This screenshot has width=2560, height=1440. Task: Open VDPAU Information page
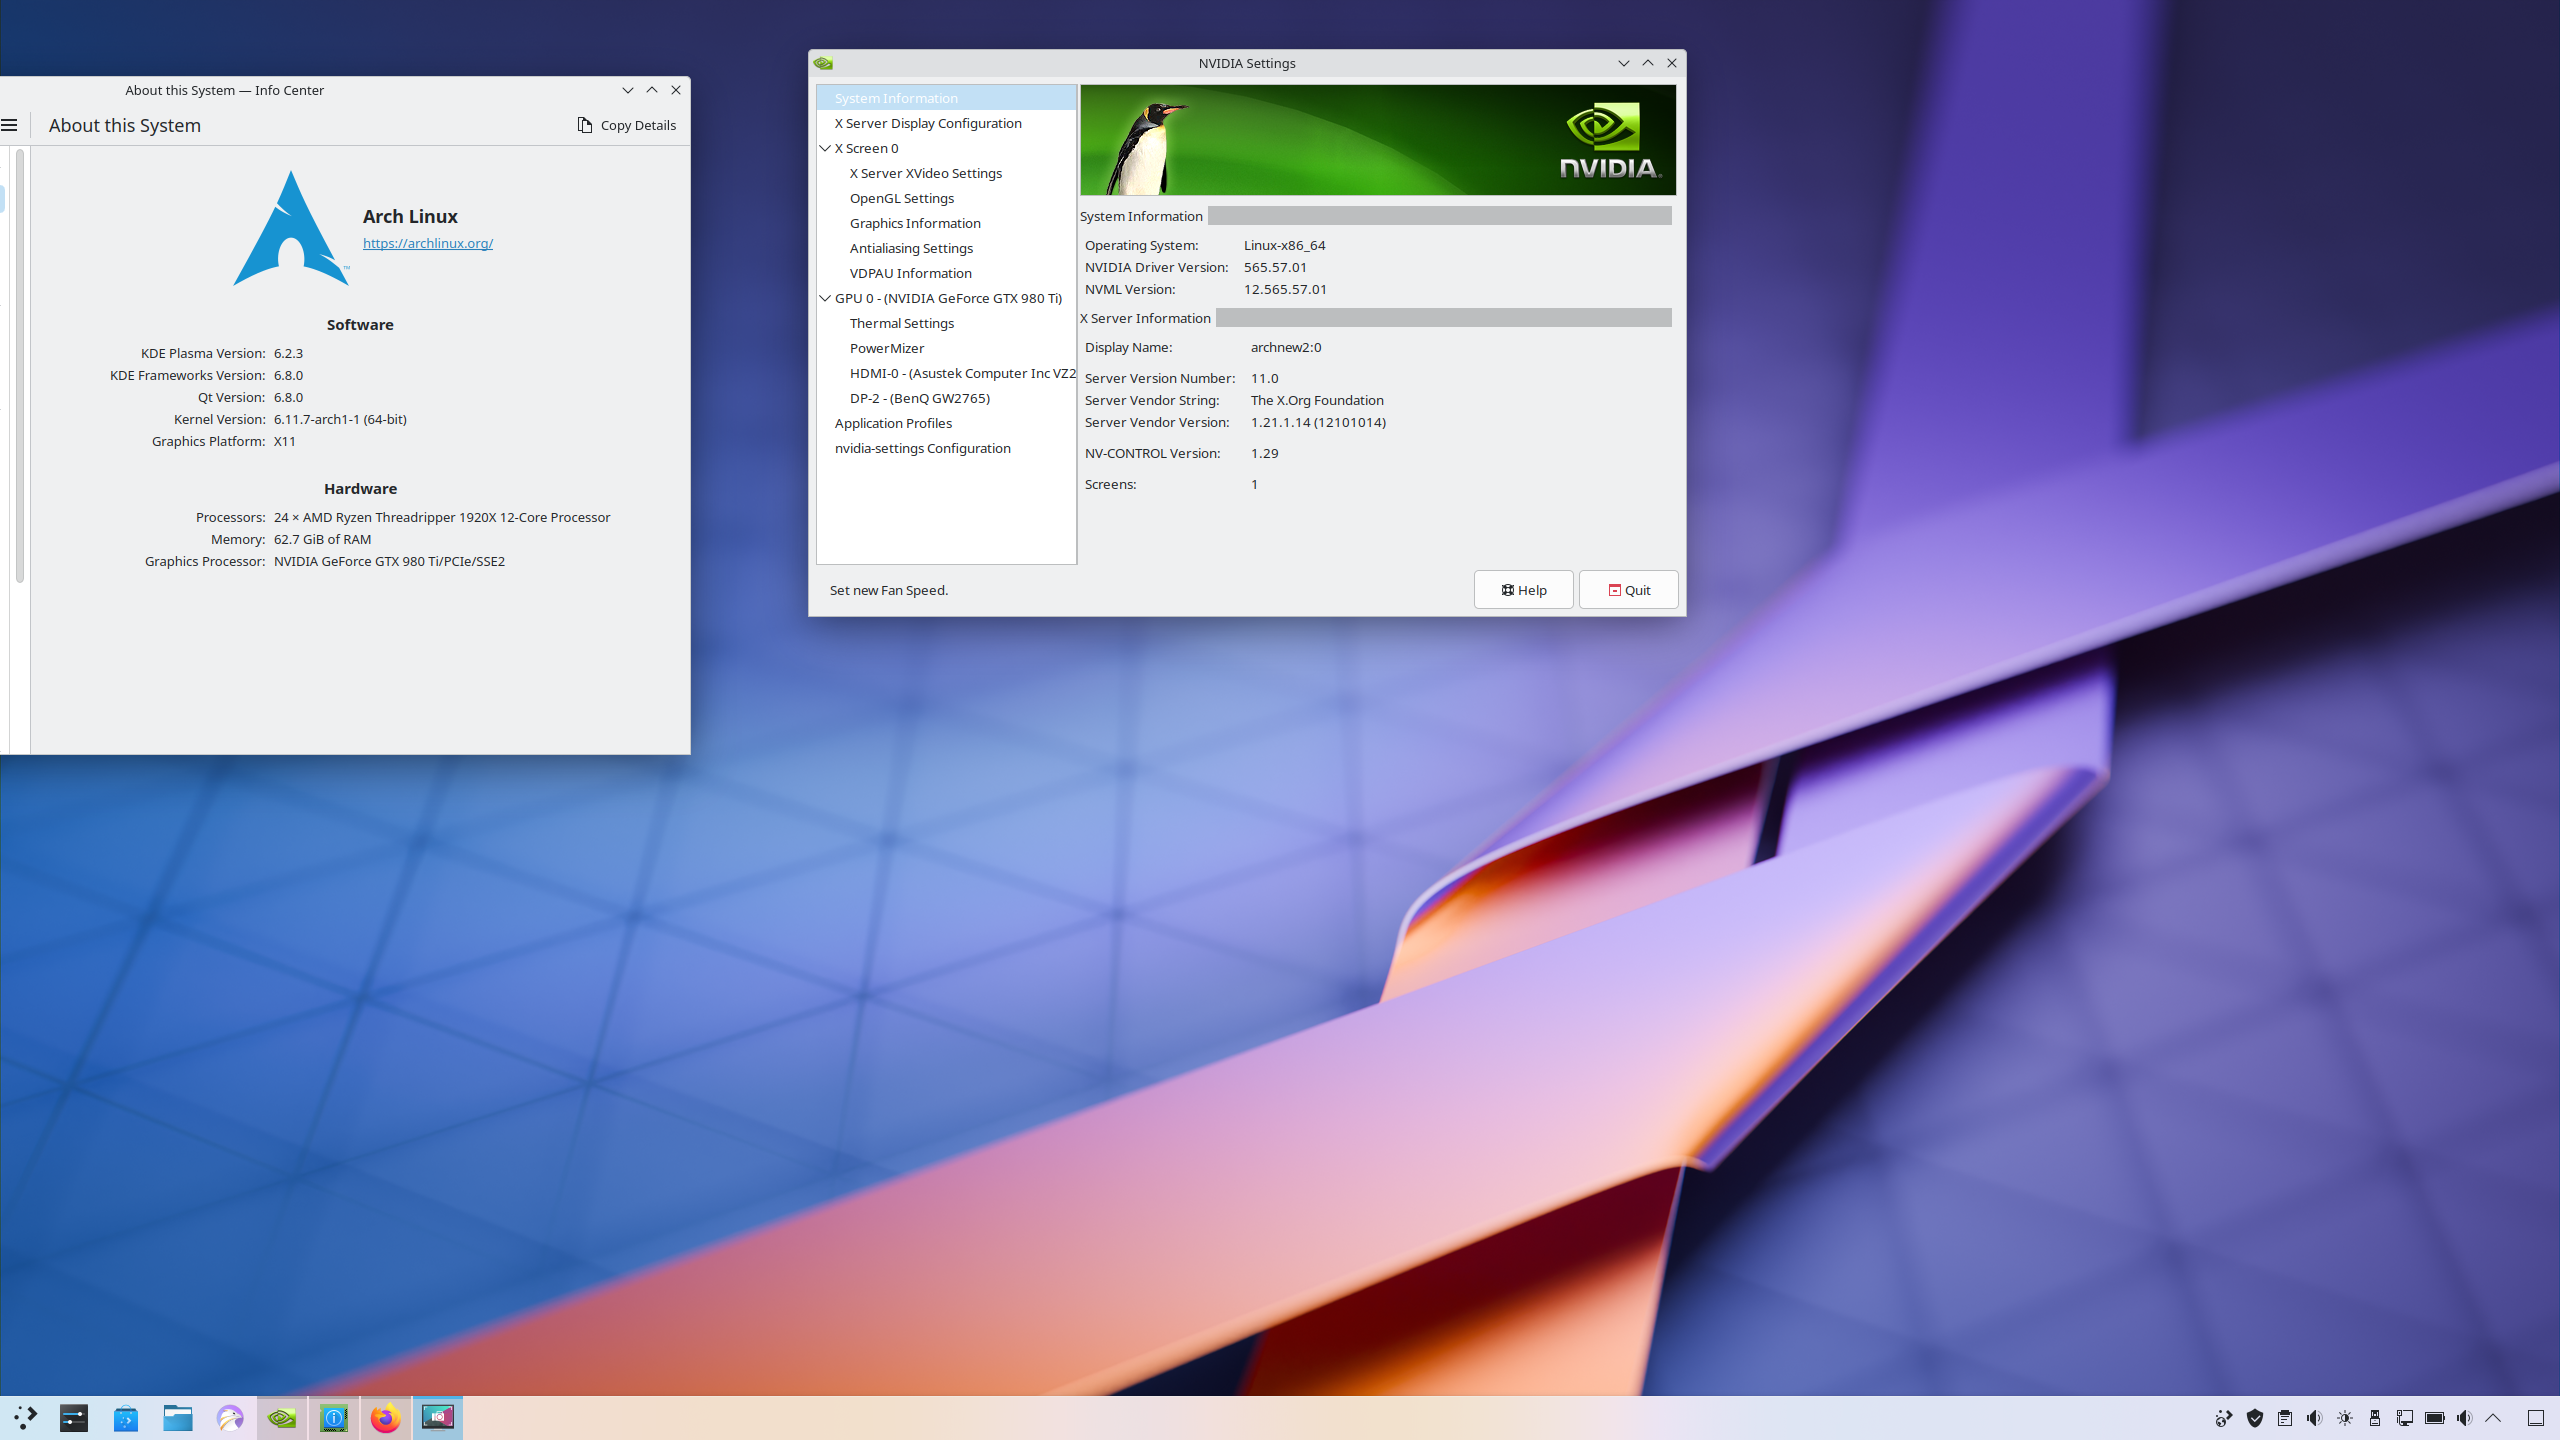click(x=911, y=273)
